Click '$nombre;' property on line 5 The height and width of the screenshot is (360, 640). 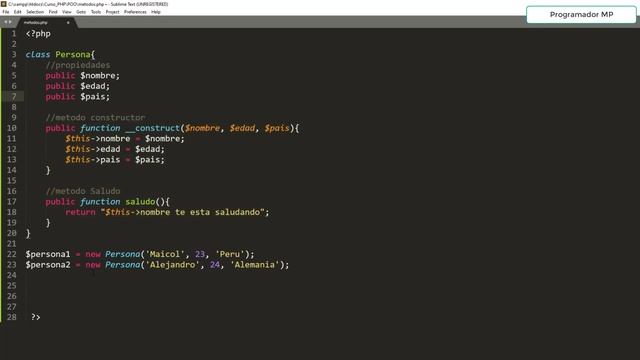[x=100, y=76]
